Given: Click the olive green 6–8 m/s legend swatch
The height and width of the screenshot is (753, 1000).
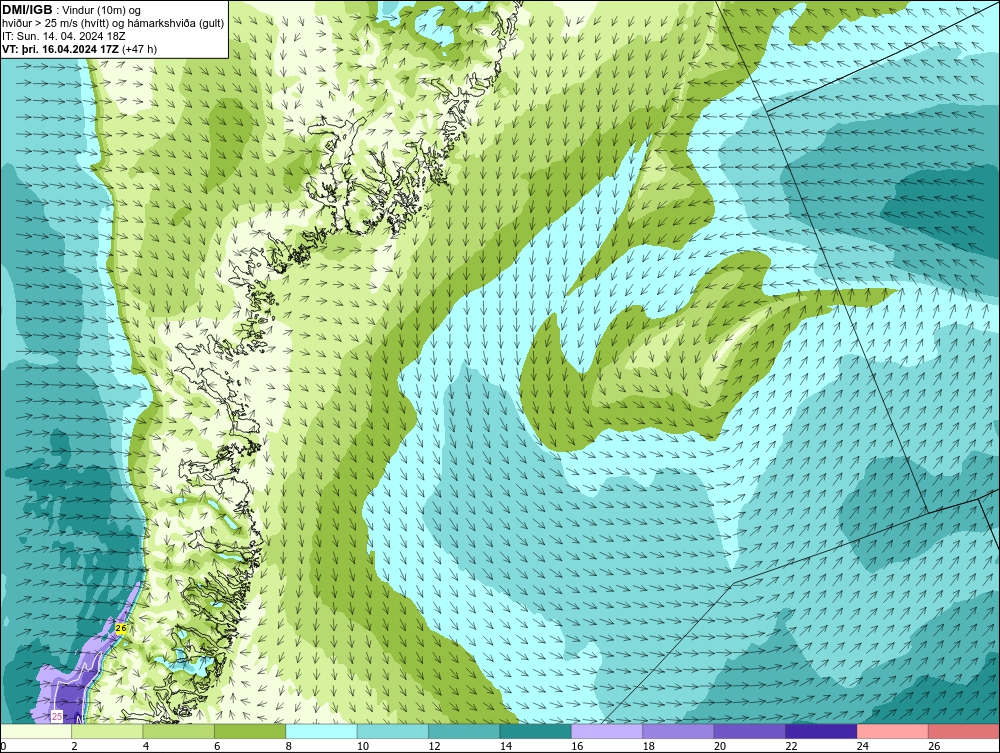Looking at the screenshot, I should [x=250, y=731].
